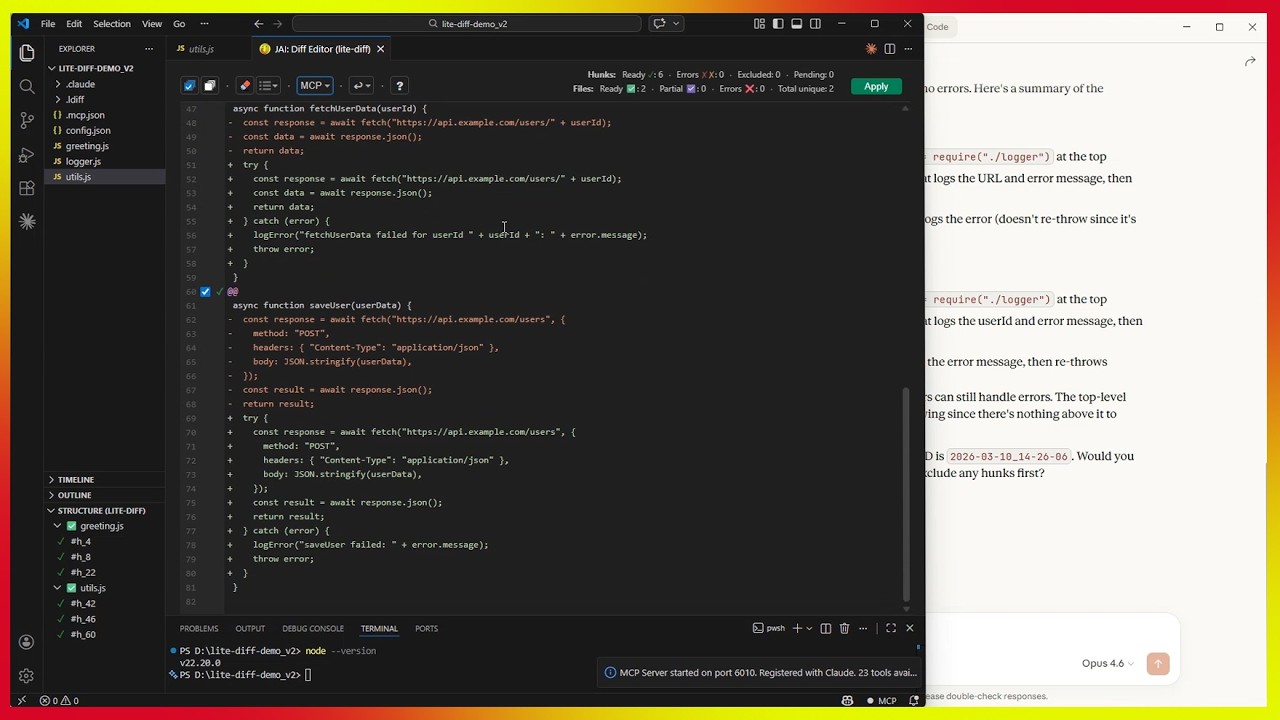Image resolution: width=1280 pixels, height=720 pixels.
Task: Open the Explorer view in activity bar
Action: [x=27, y=53]
